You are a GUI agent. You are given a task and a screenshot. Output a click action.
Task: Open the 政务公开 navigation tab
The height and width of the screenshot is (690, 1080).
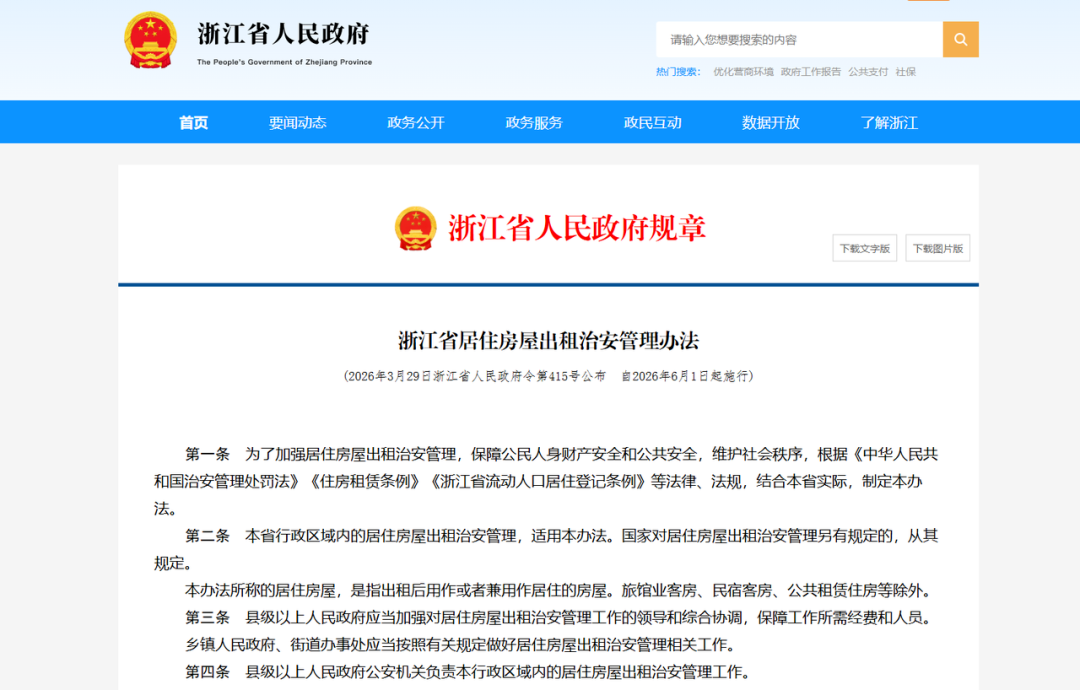point(416,123)
